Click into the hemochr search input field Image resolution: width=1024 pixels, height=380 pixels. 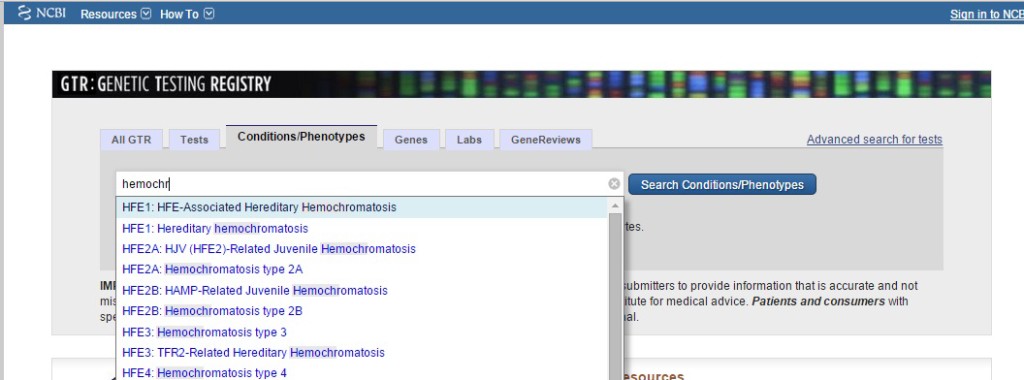362,184
